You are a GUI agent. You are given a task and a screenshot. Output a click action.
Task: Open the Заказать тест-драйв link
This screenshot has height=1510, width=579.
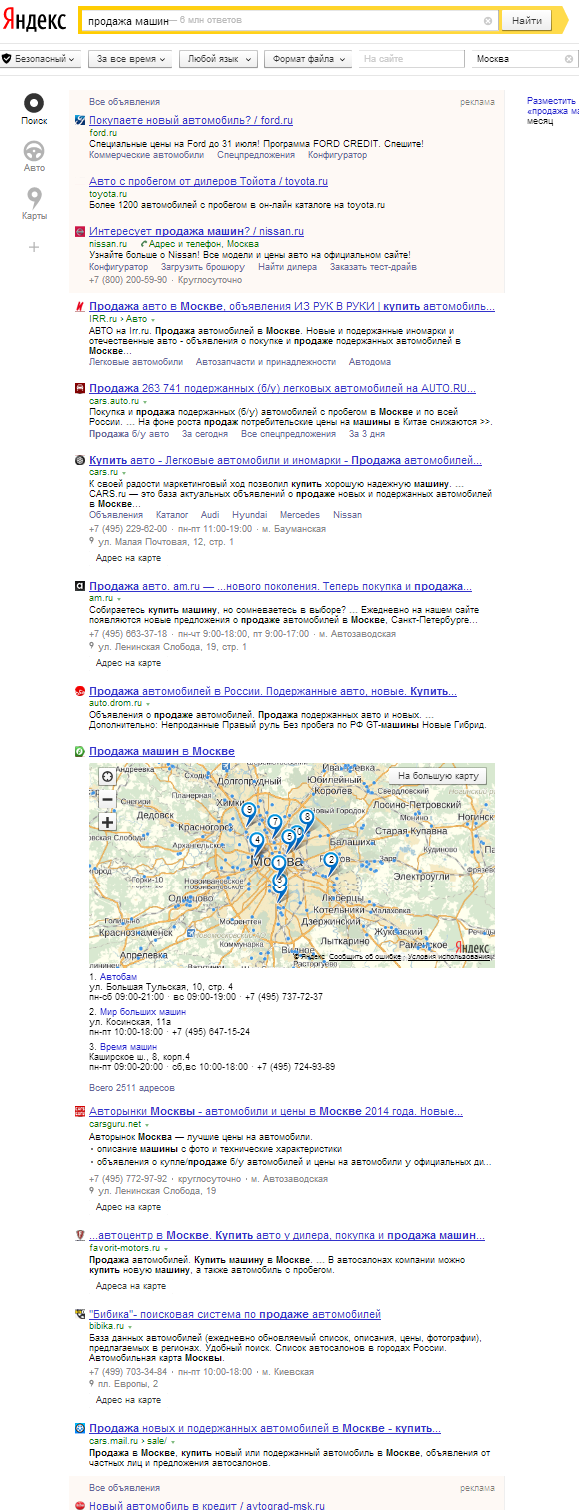(374, 267)
